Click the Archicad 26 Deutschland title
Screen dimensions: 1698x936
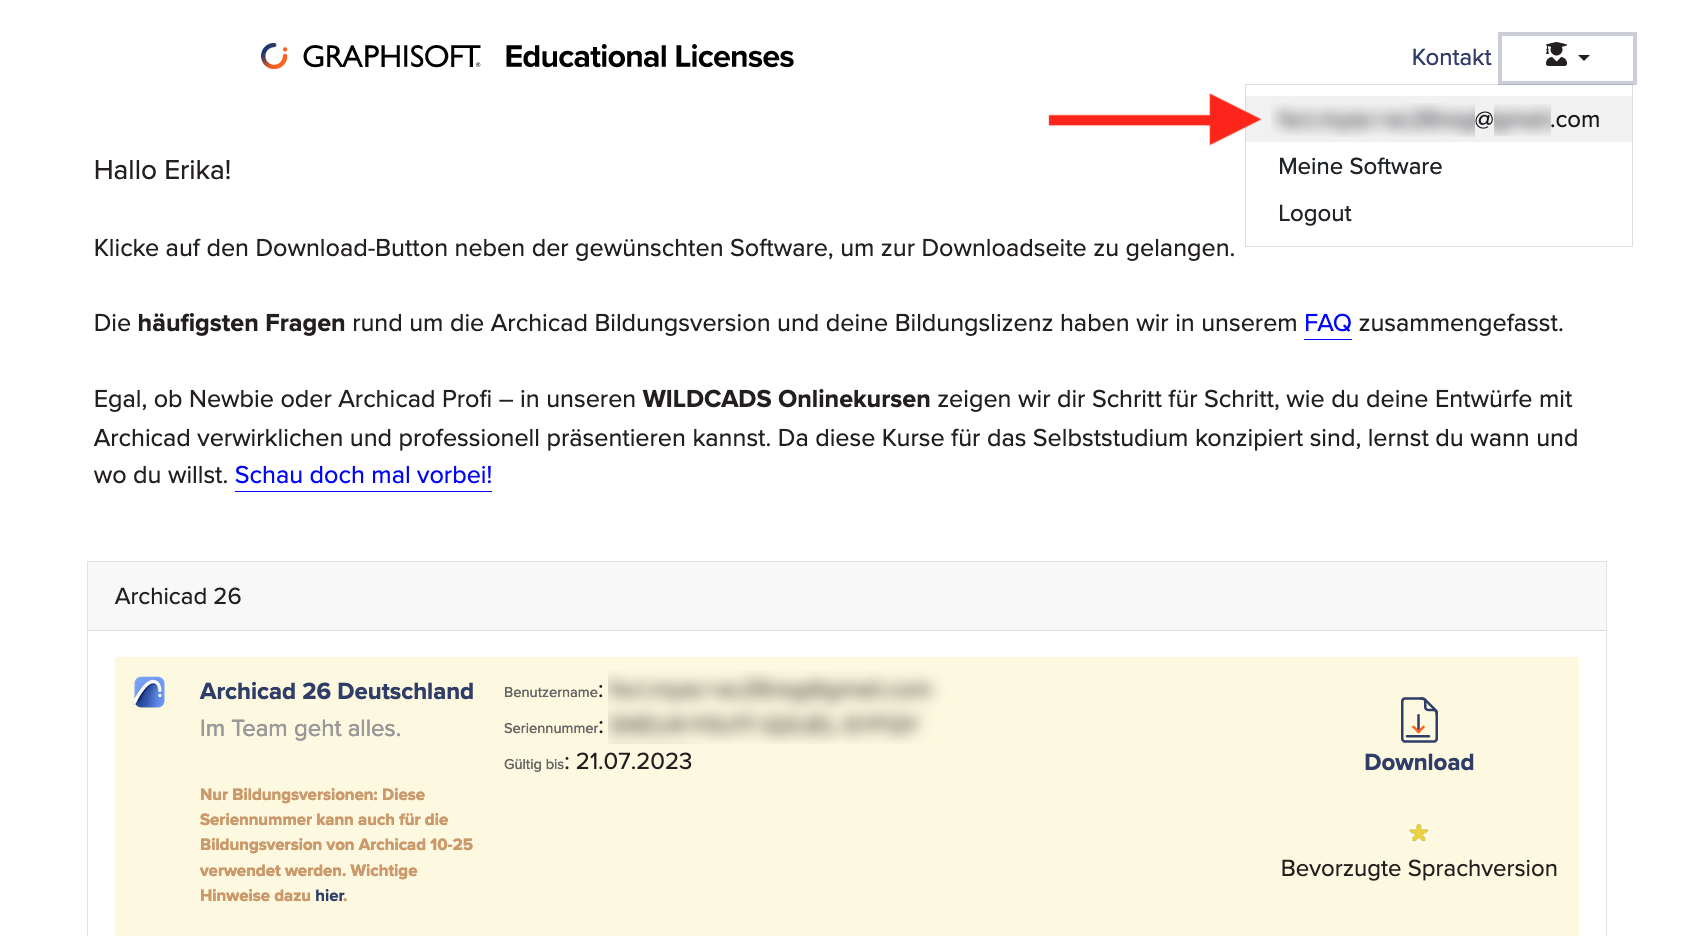(336, 691)
